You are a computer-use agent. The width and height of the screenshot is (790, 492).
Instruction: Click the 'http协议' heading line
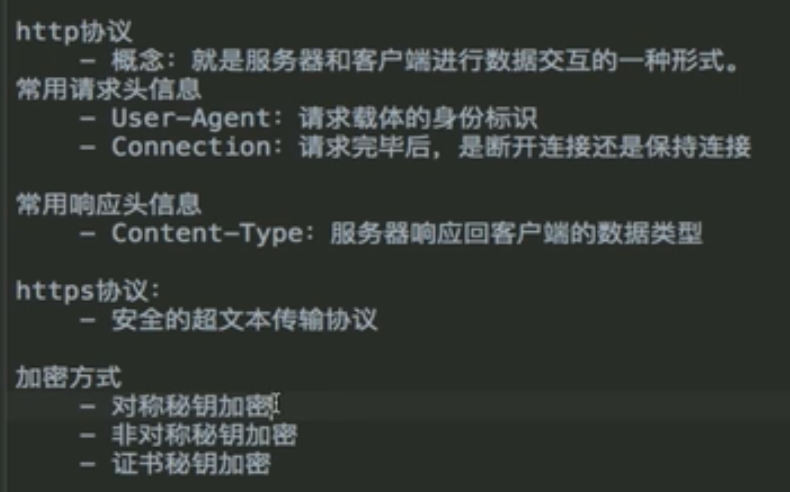(74, 32)
